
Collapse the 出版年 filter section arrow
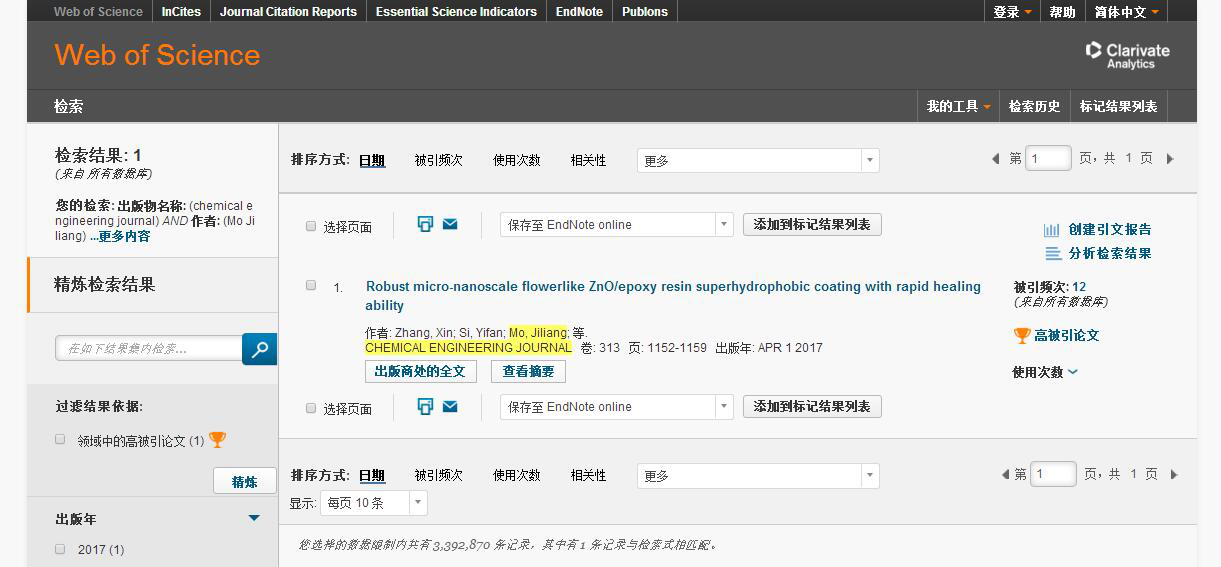coord(254,518)
